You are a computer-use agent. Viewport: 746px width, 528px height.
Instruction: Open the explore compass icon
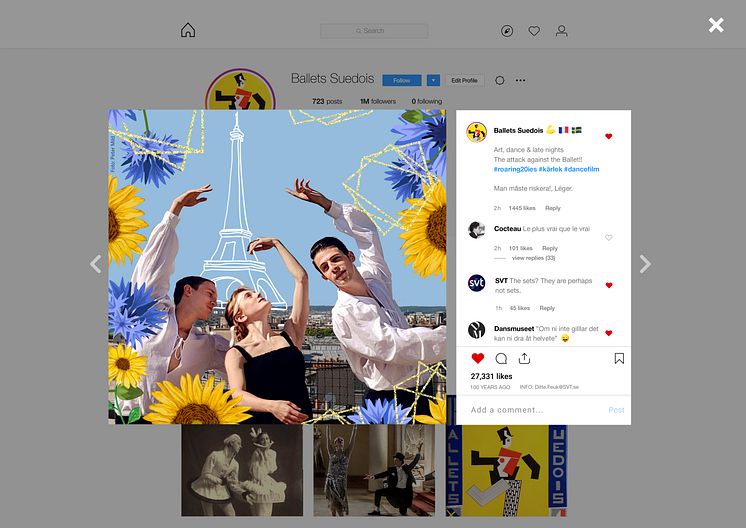tap(507, 31)
